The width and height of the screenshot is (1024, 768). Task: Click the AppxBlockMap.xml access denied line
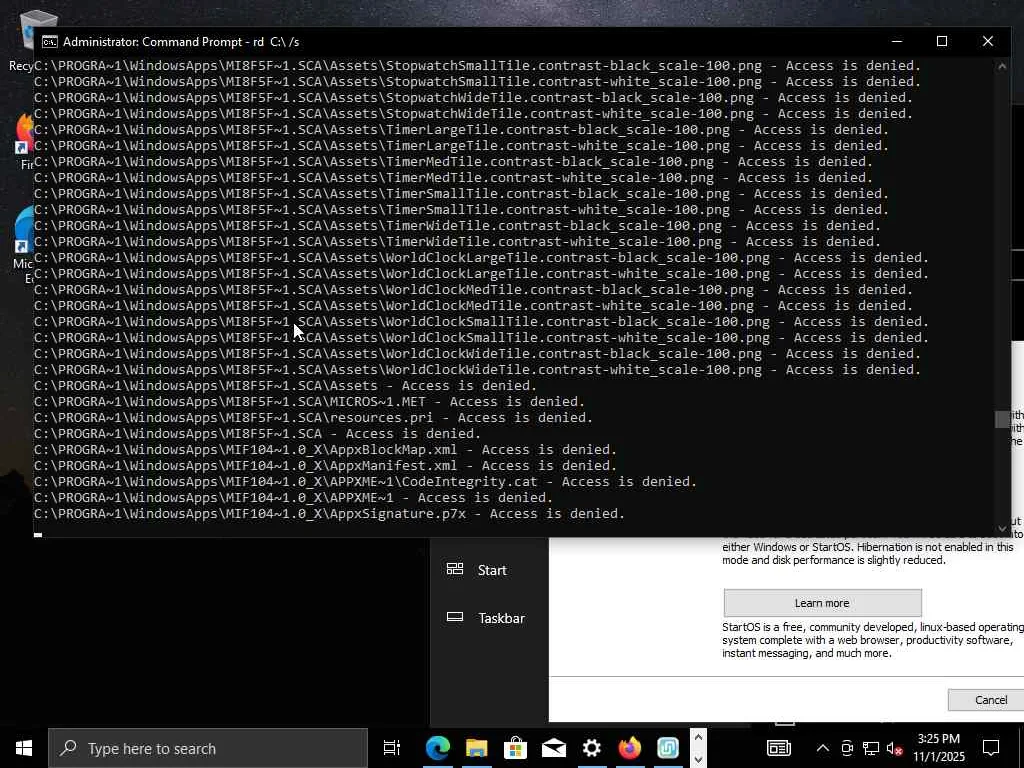tap(325, 449)
